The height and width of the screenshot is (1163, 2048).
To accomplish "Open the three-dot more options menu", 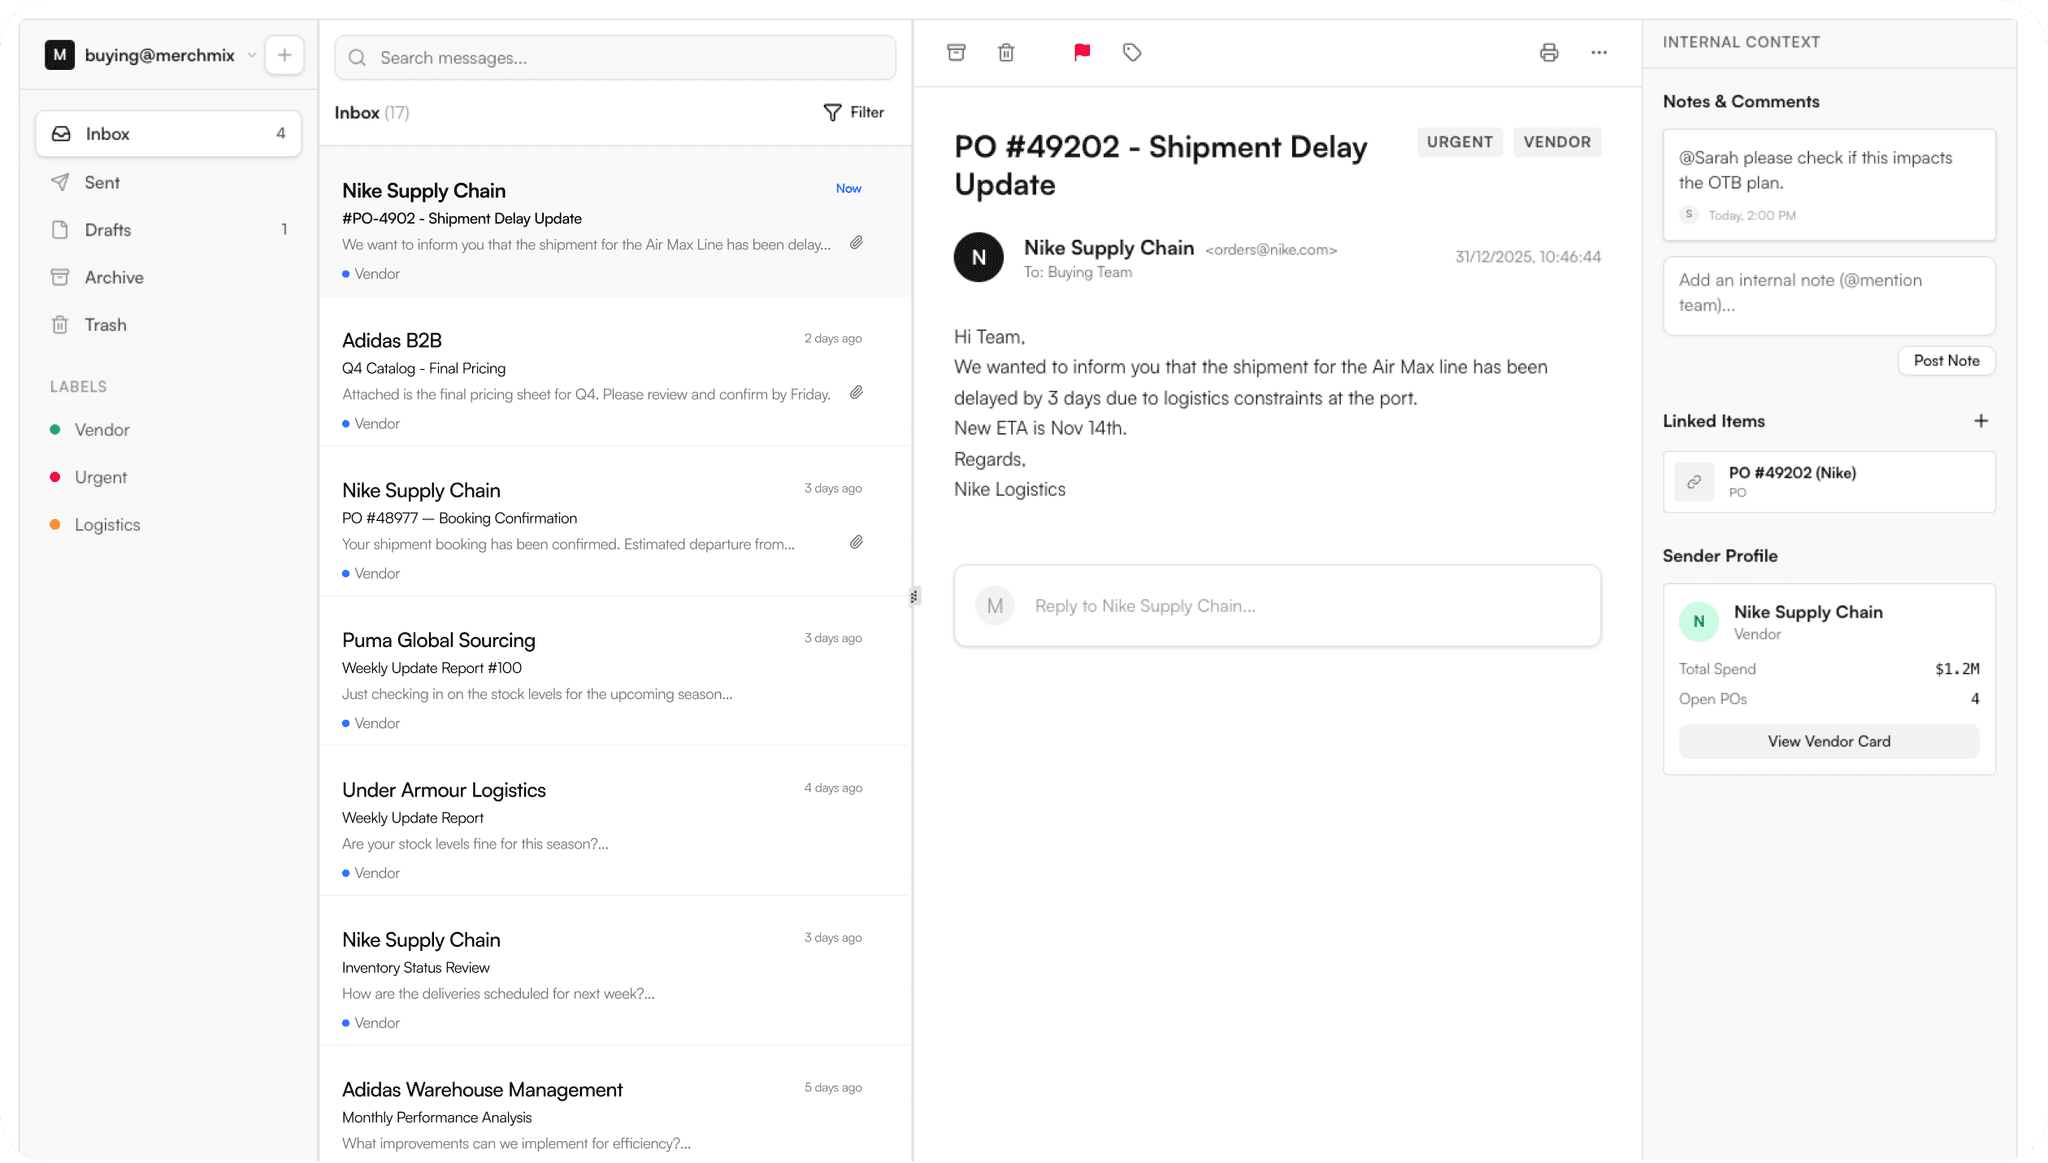I will [x=1599, y=52].
